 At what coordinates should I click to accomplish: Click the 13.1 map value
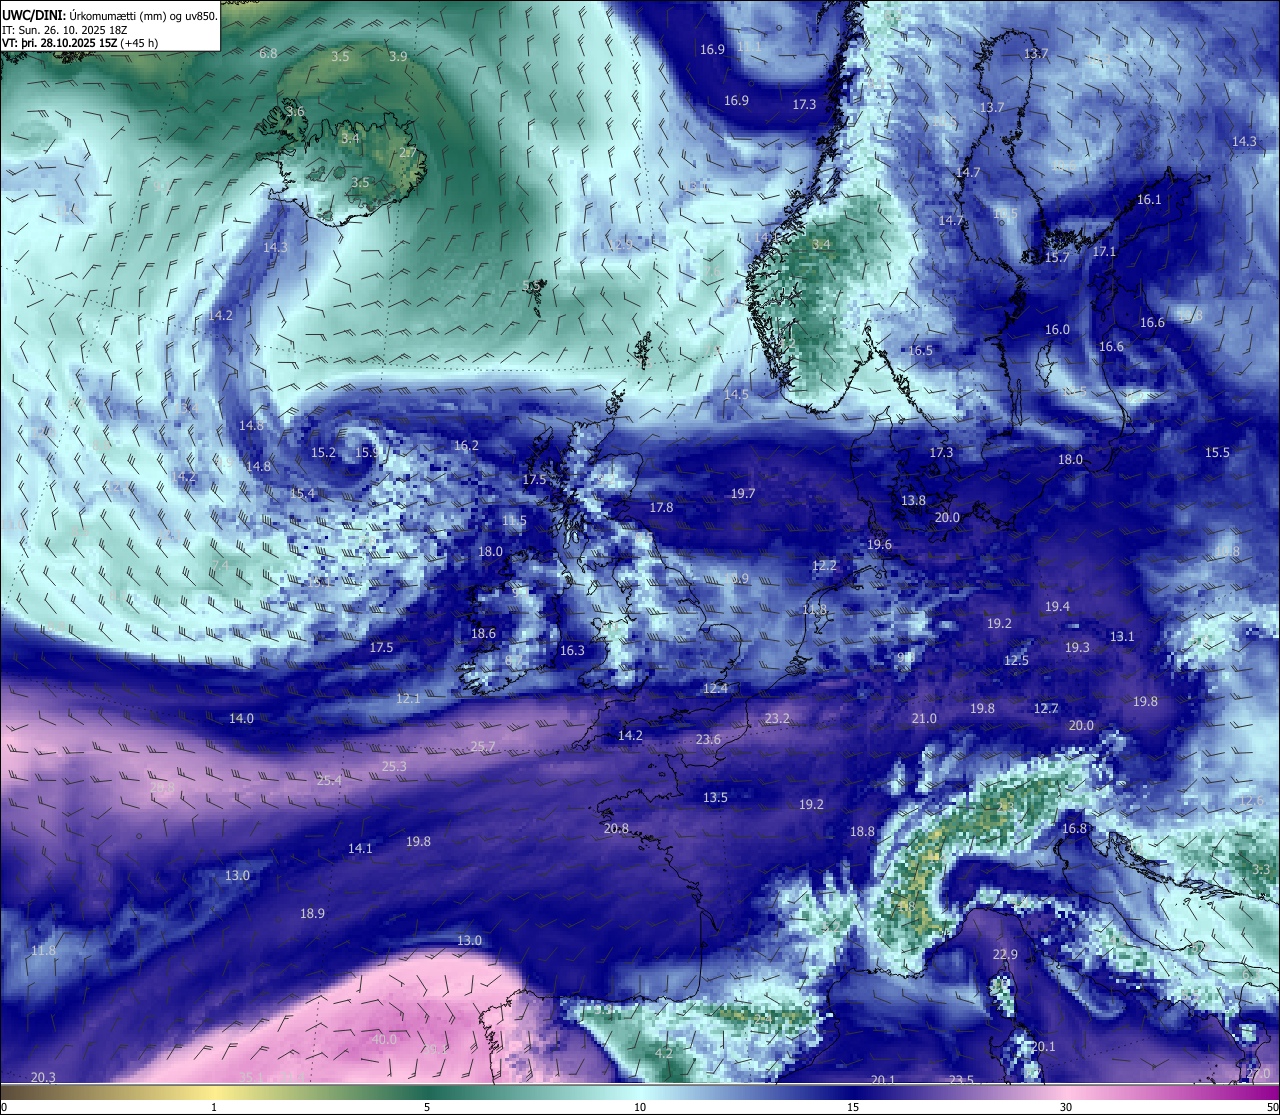(1122, 637)
